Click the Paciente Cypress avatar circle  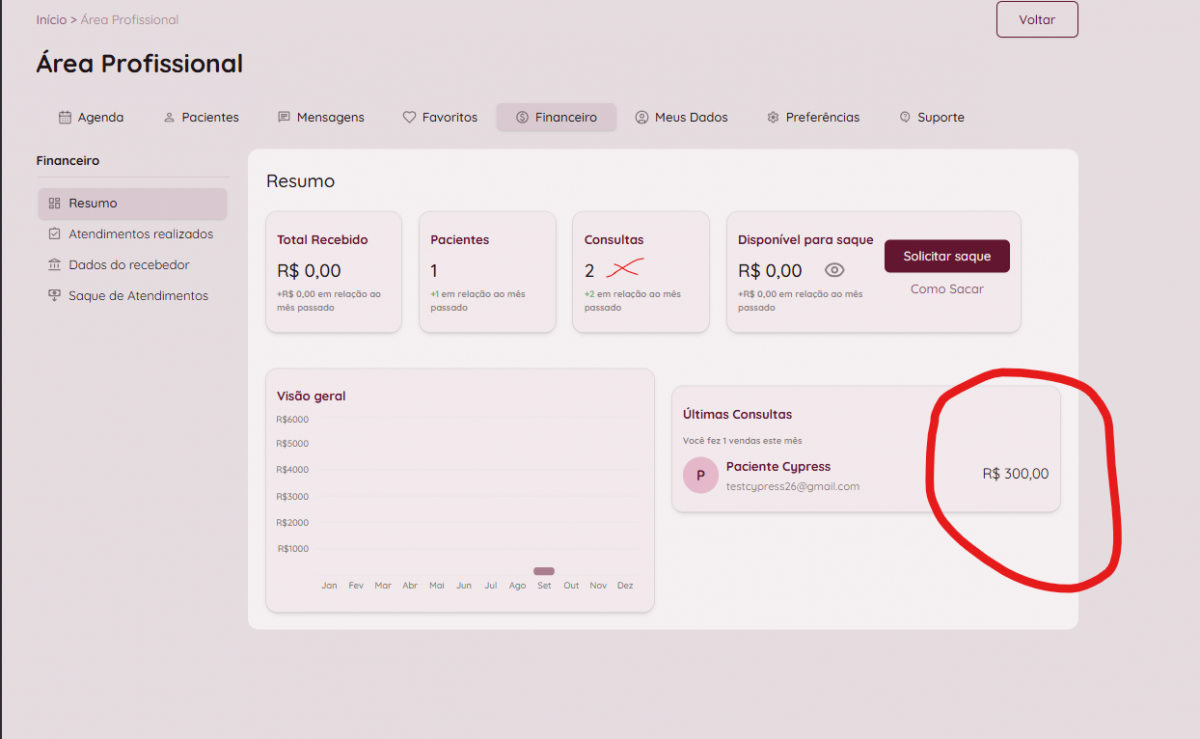pyautogui.click(x=700, y=475)
